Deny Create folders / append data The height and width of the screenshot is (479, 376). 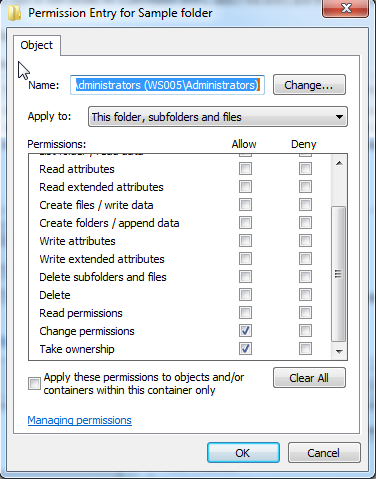coord(305,223)
